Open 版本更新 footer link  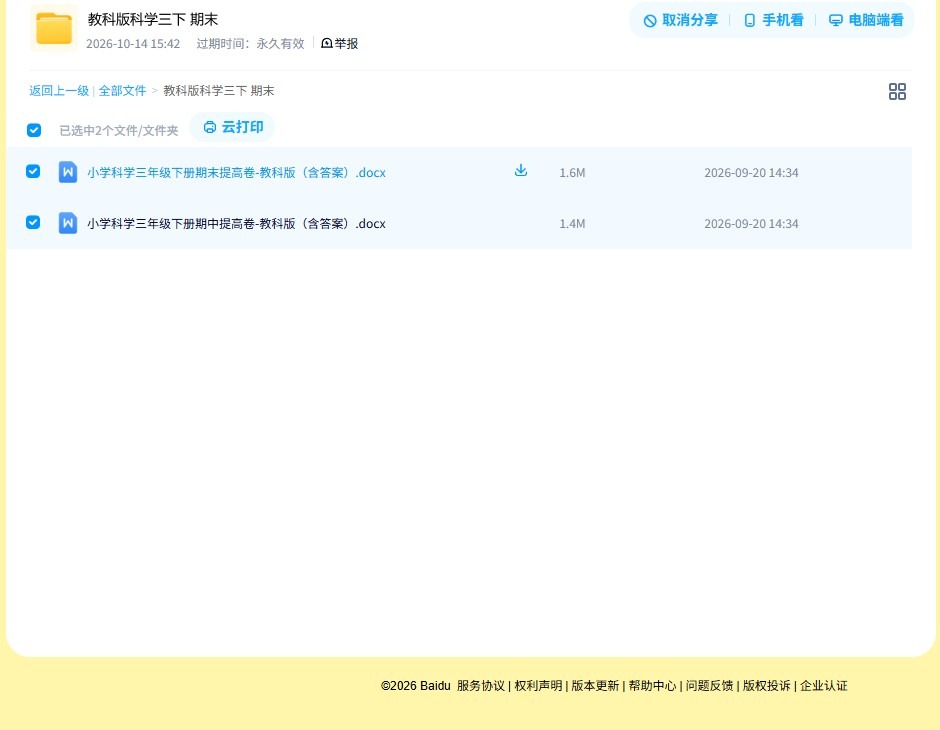pos(595,686)
